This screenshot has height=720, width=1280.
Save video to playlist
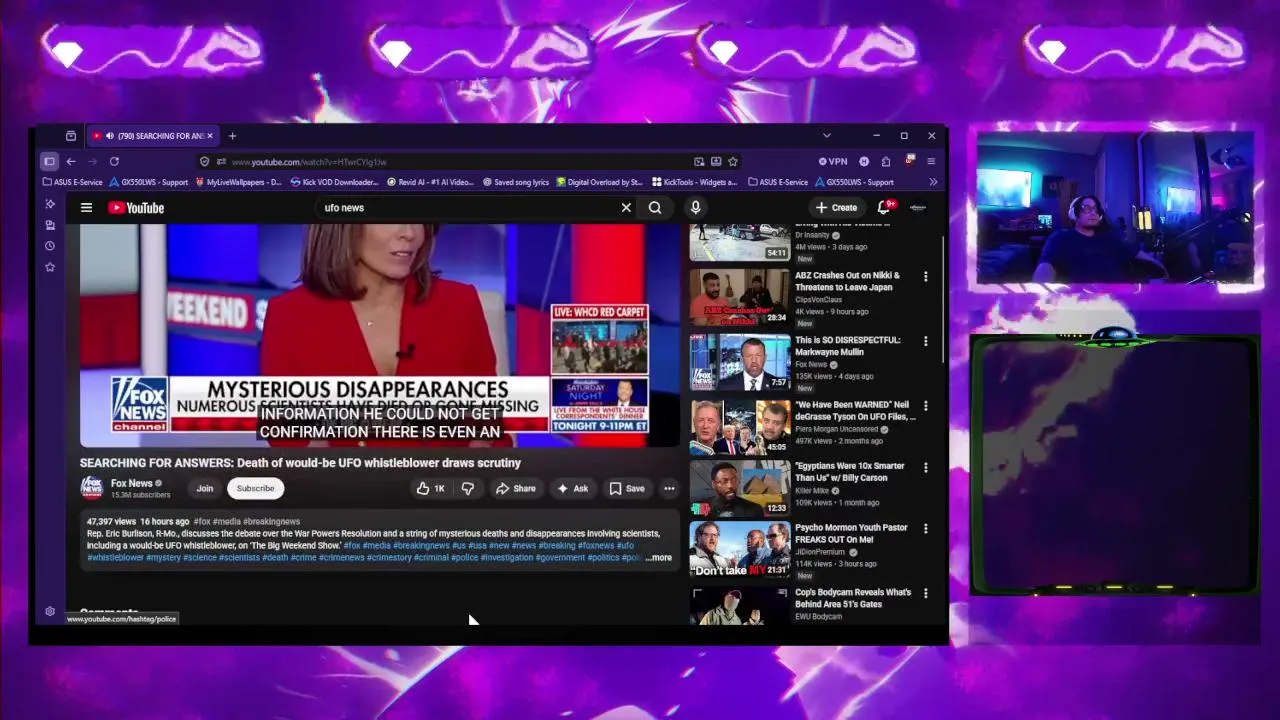(627, 488)
